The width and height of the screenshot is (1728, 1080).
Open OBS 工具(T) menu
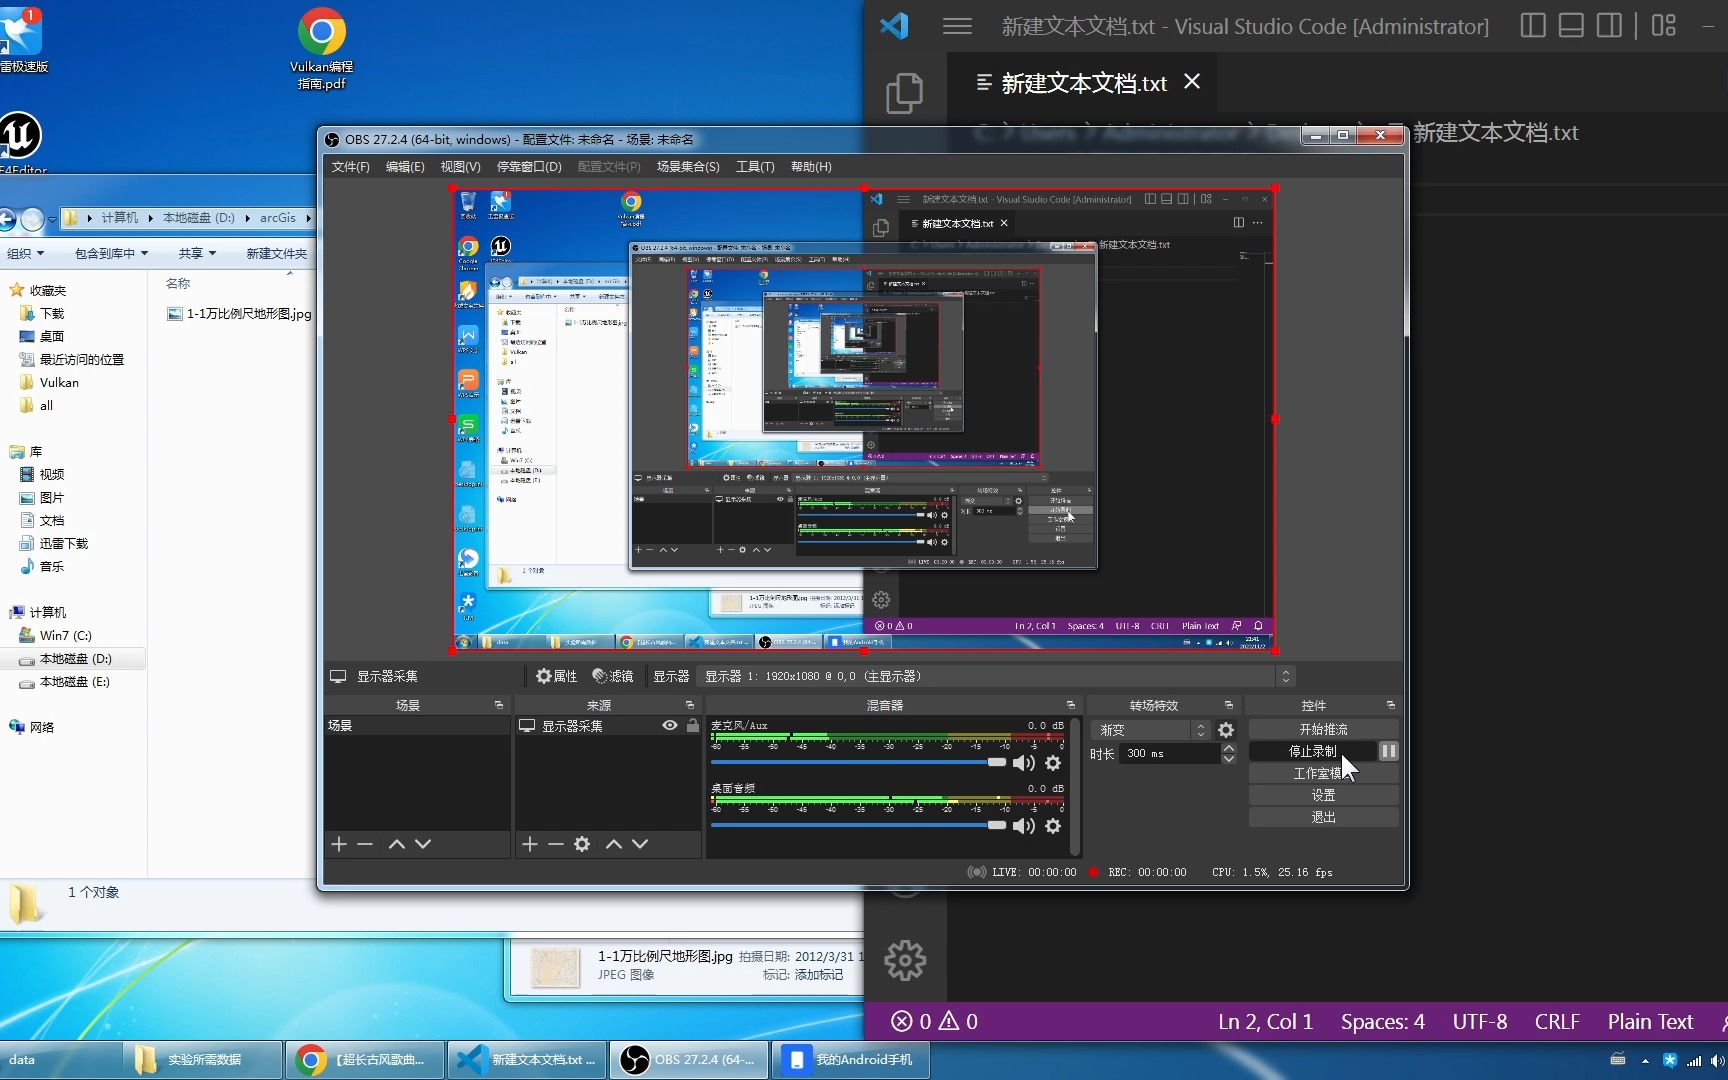click(755, 167)
